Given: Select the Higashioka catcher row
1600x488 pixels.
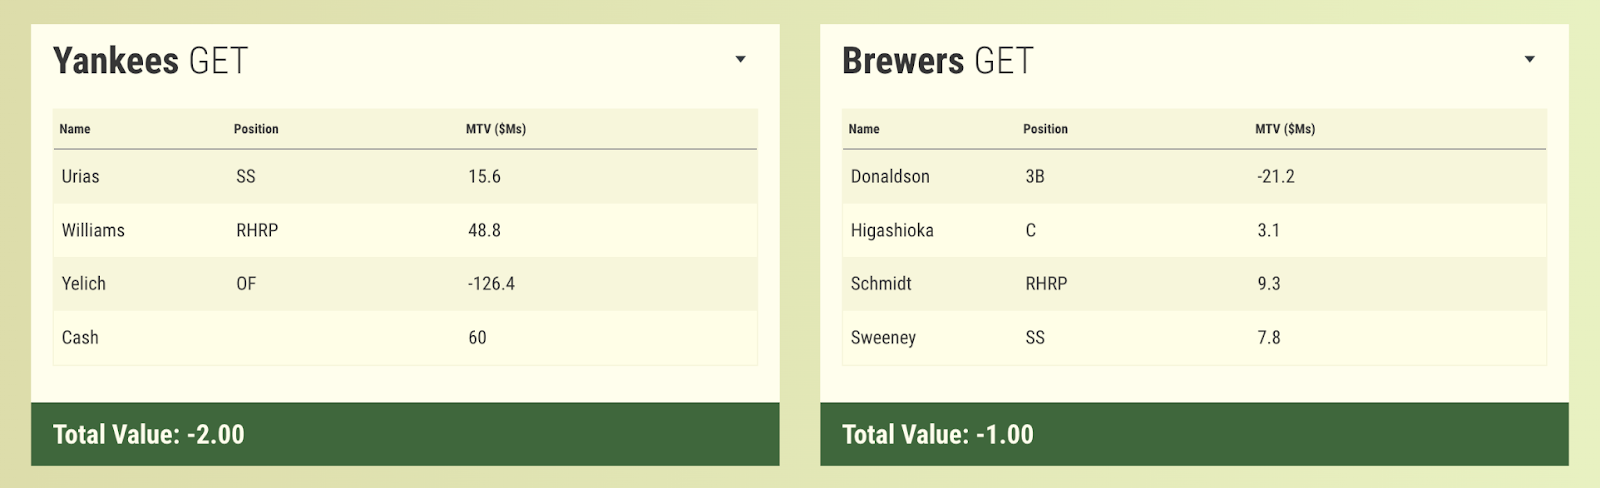Looking at the screenshot, I should pyautogui.click(x=1194, y=231).
